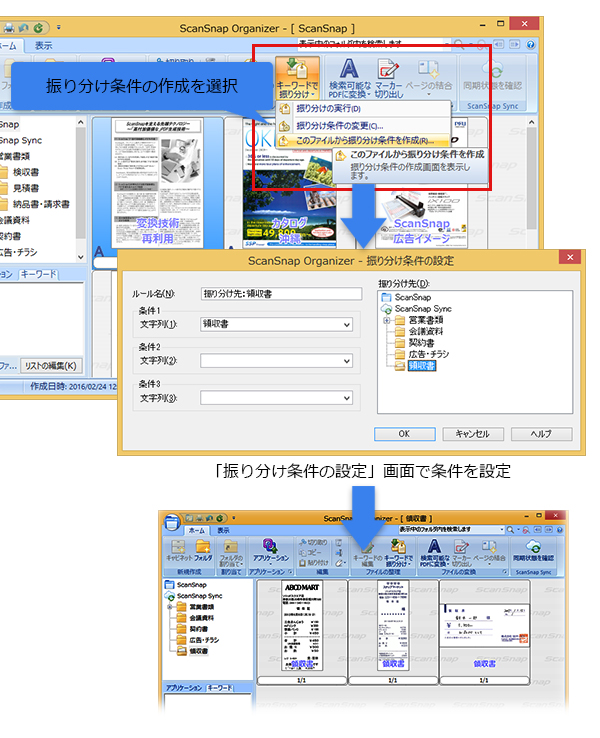Viewport: 600px width, 738px height.
Task: Click フォルダの割り当て icon in 領収書 window
Action: pos(231,553)
